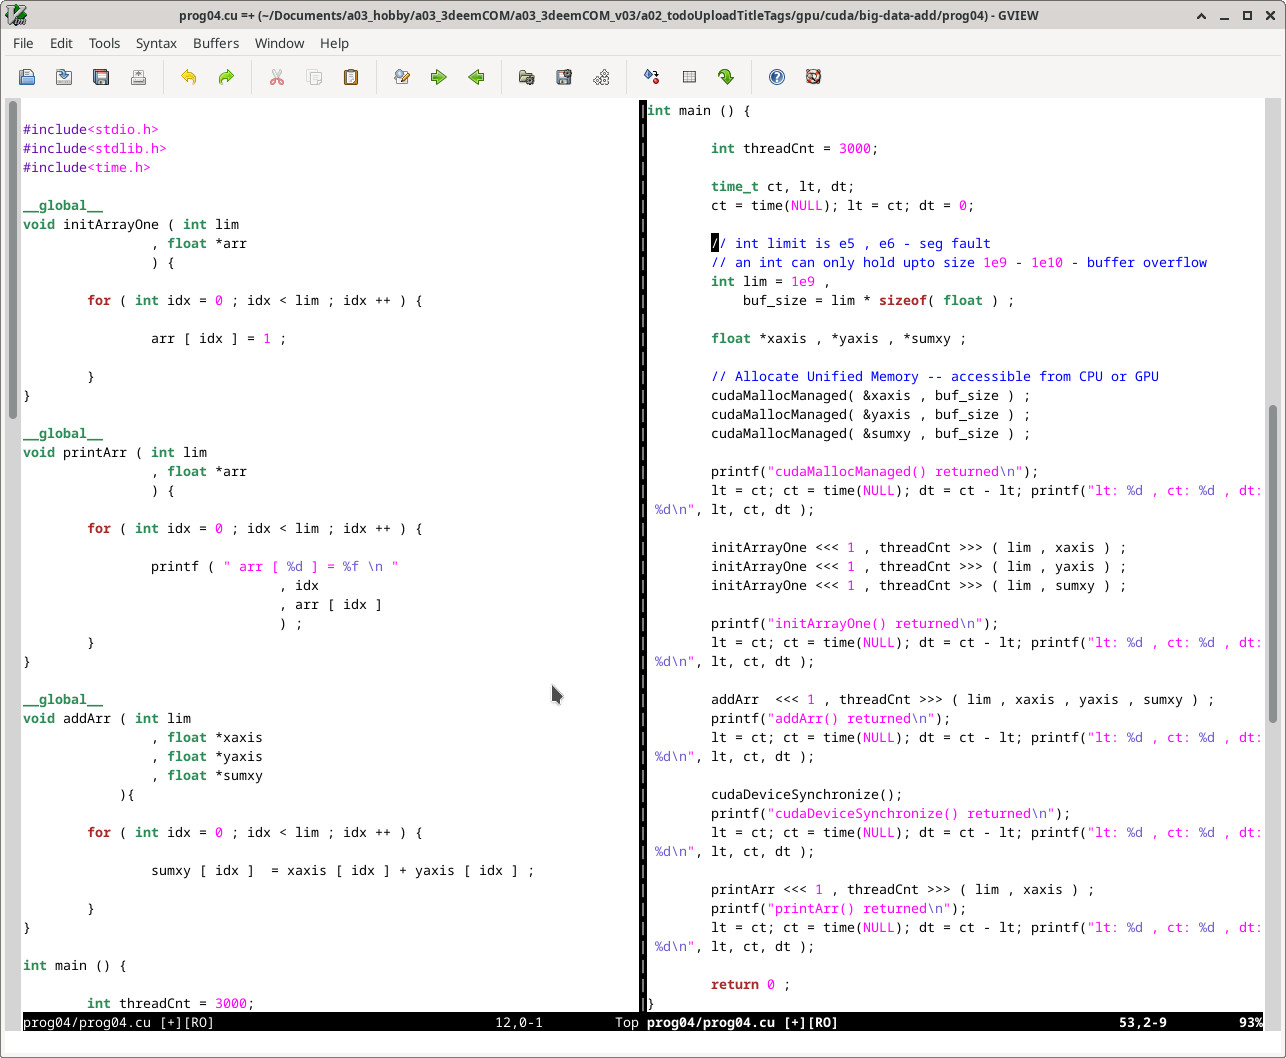Click the Open file toolbar icon
The image size is (1286, 1058).
coord(27,77)
